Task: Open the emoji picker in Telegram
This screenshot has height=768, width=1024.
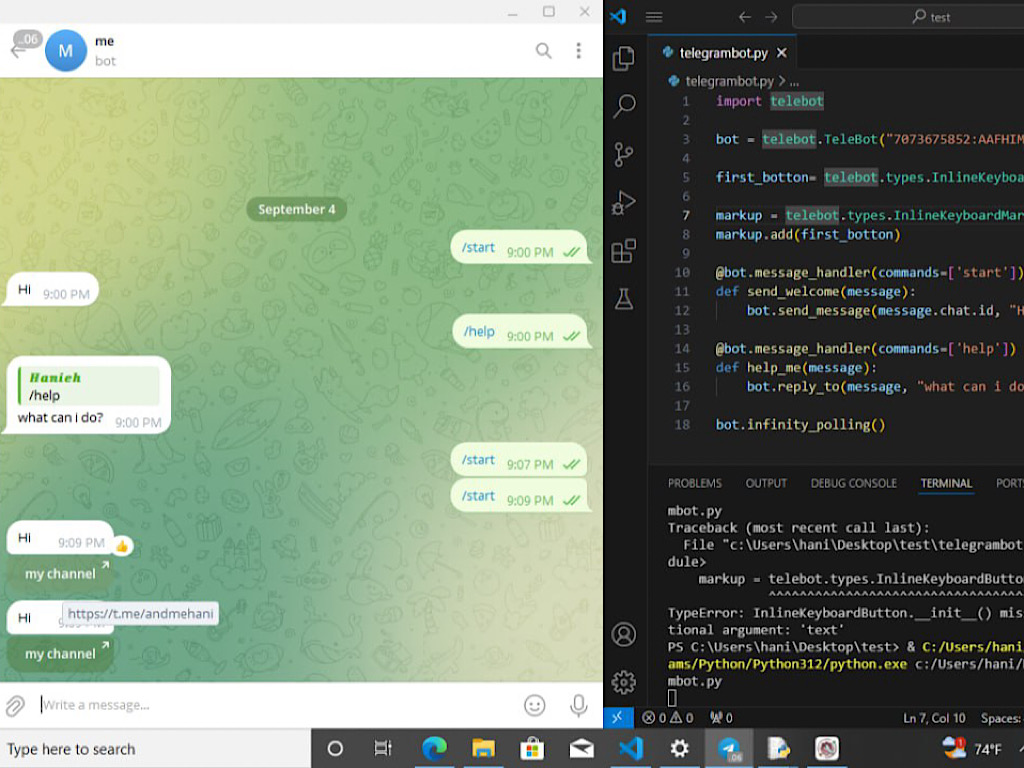Action: (x=534, y=705)
